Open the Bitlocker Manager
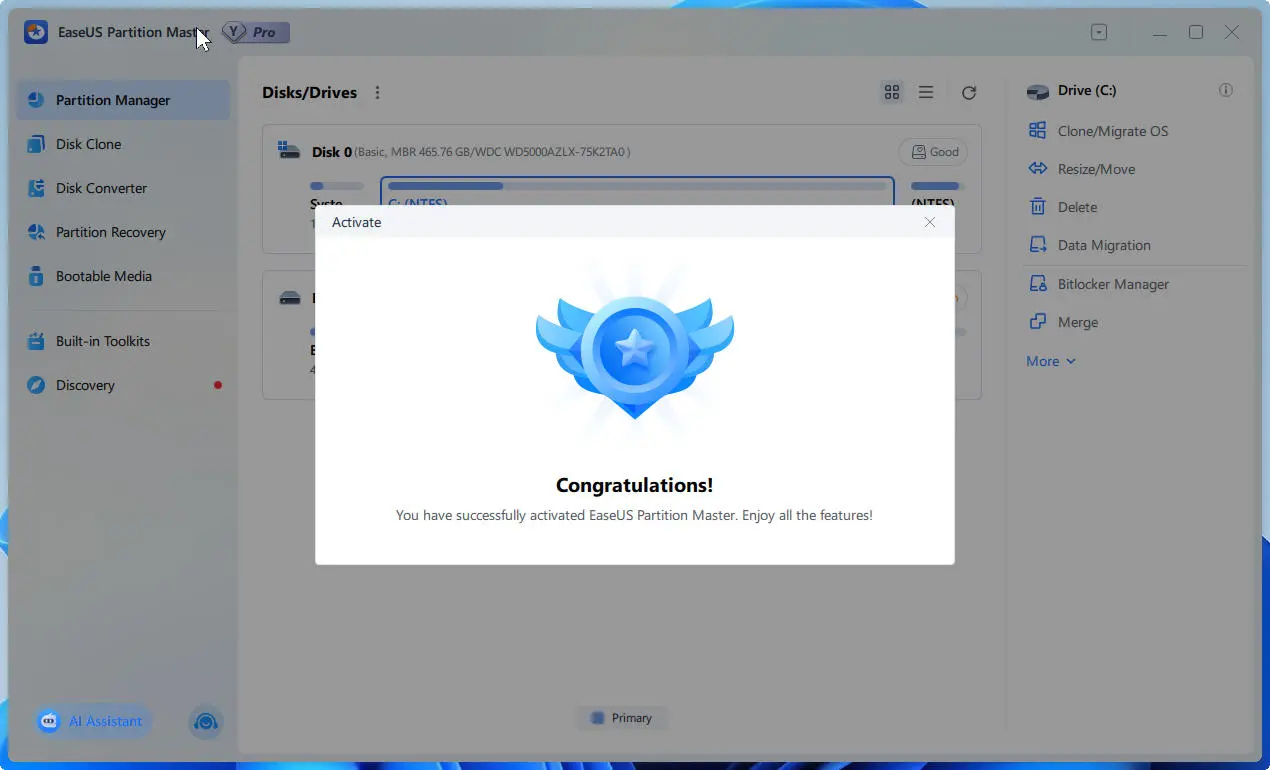The image size is (1270, 770). pyautogui.click(x=1113, y=284)
